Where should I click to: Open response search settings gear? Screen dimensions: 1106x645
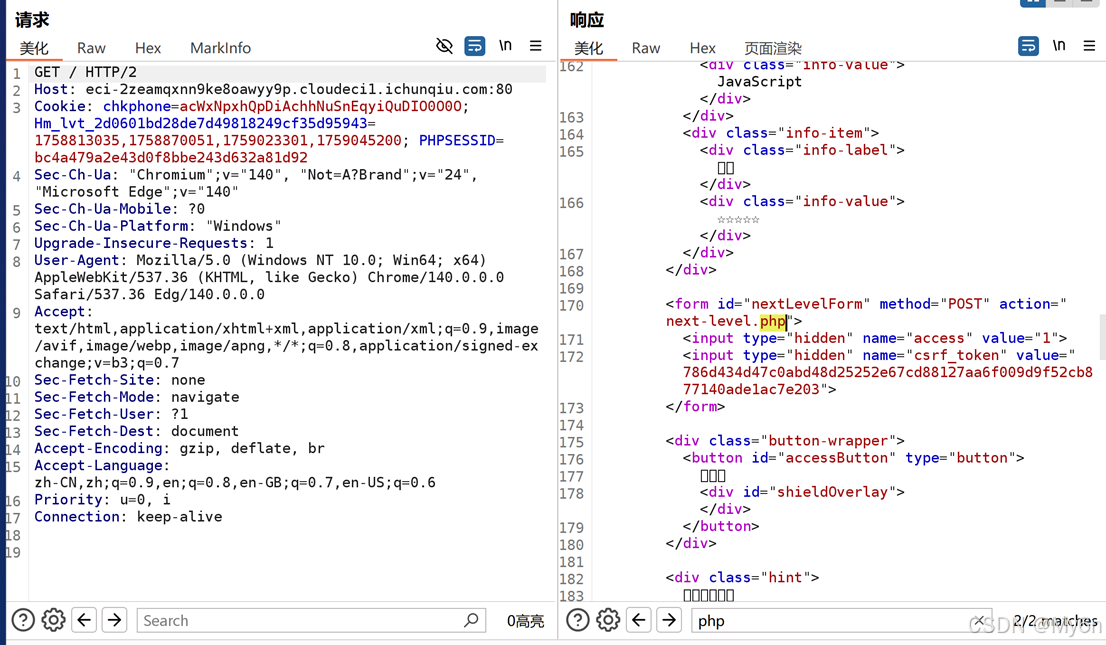pos(608,620)
